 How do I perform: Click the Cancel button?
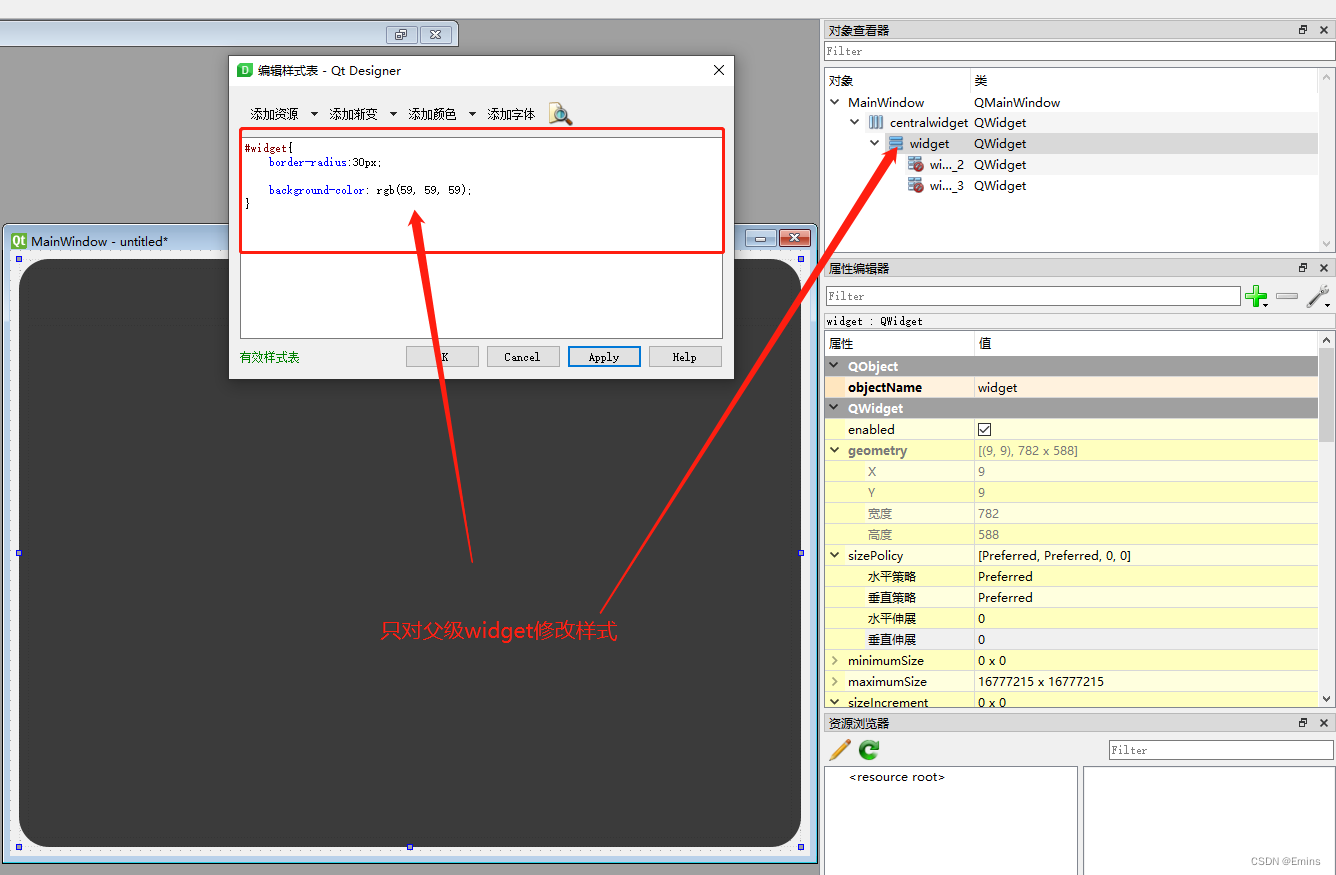point(523,357)
